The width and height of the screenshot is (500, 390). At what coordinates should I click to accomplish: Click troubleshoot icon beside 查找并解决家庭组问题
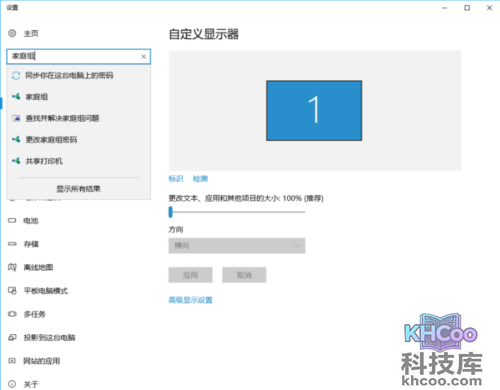16,118
